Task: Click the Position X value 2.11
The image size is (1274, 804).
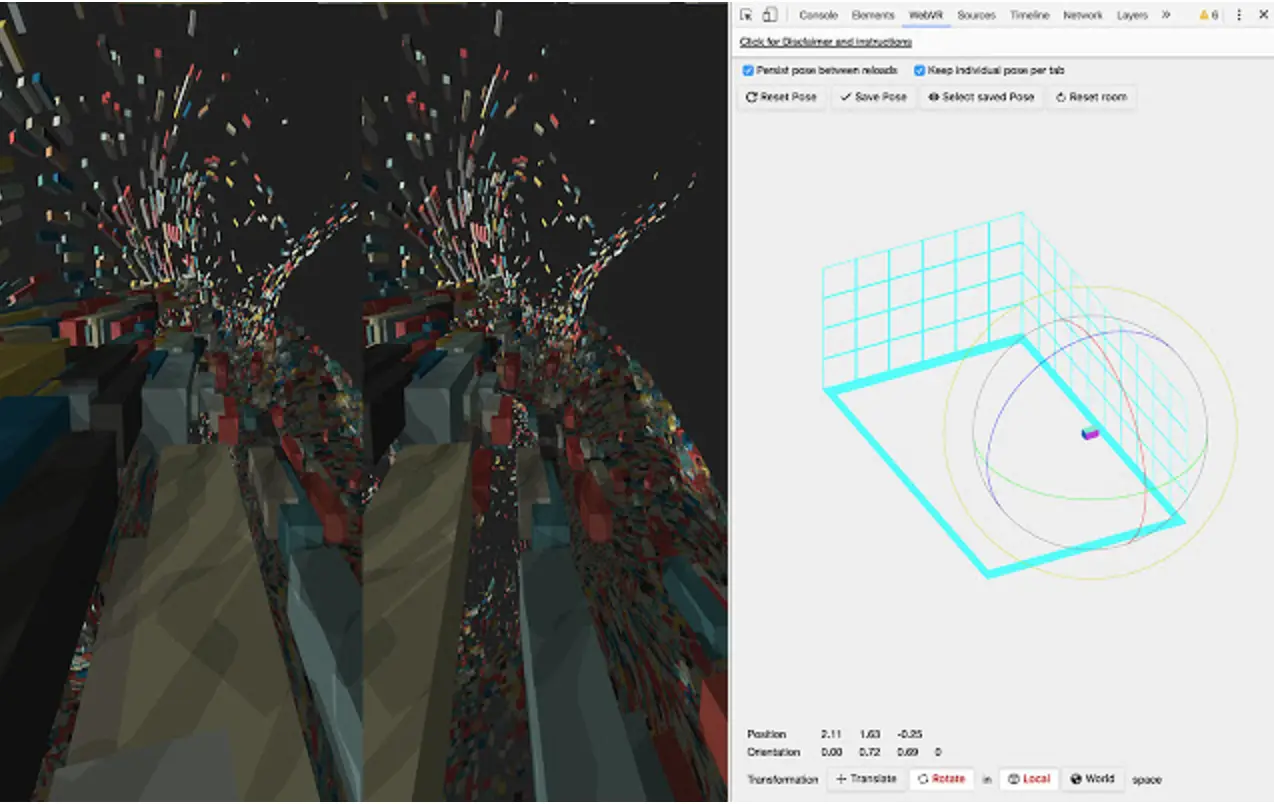Action: pyautogui.click(x=831, y=734)
